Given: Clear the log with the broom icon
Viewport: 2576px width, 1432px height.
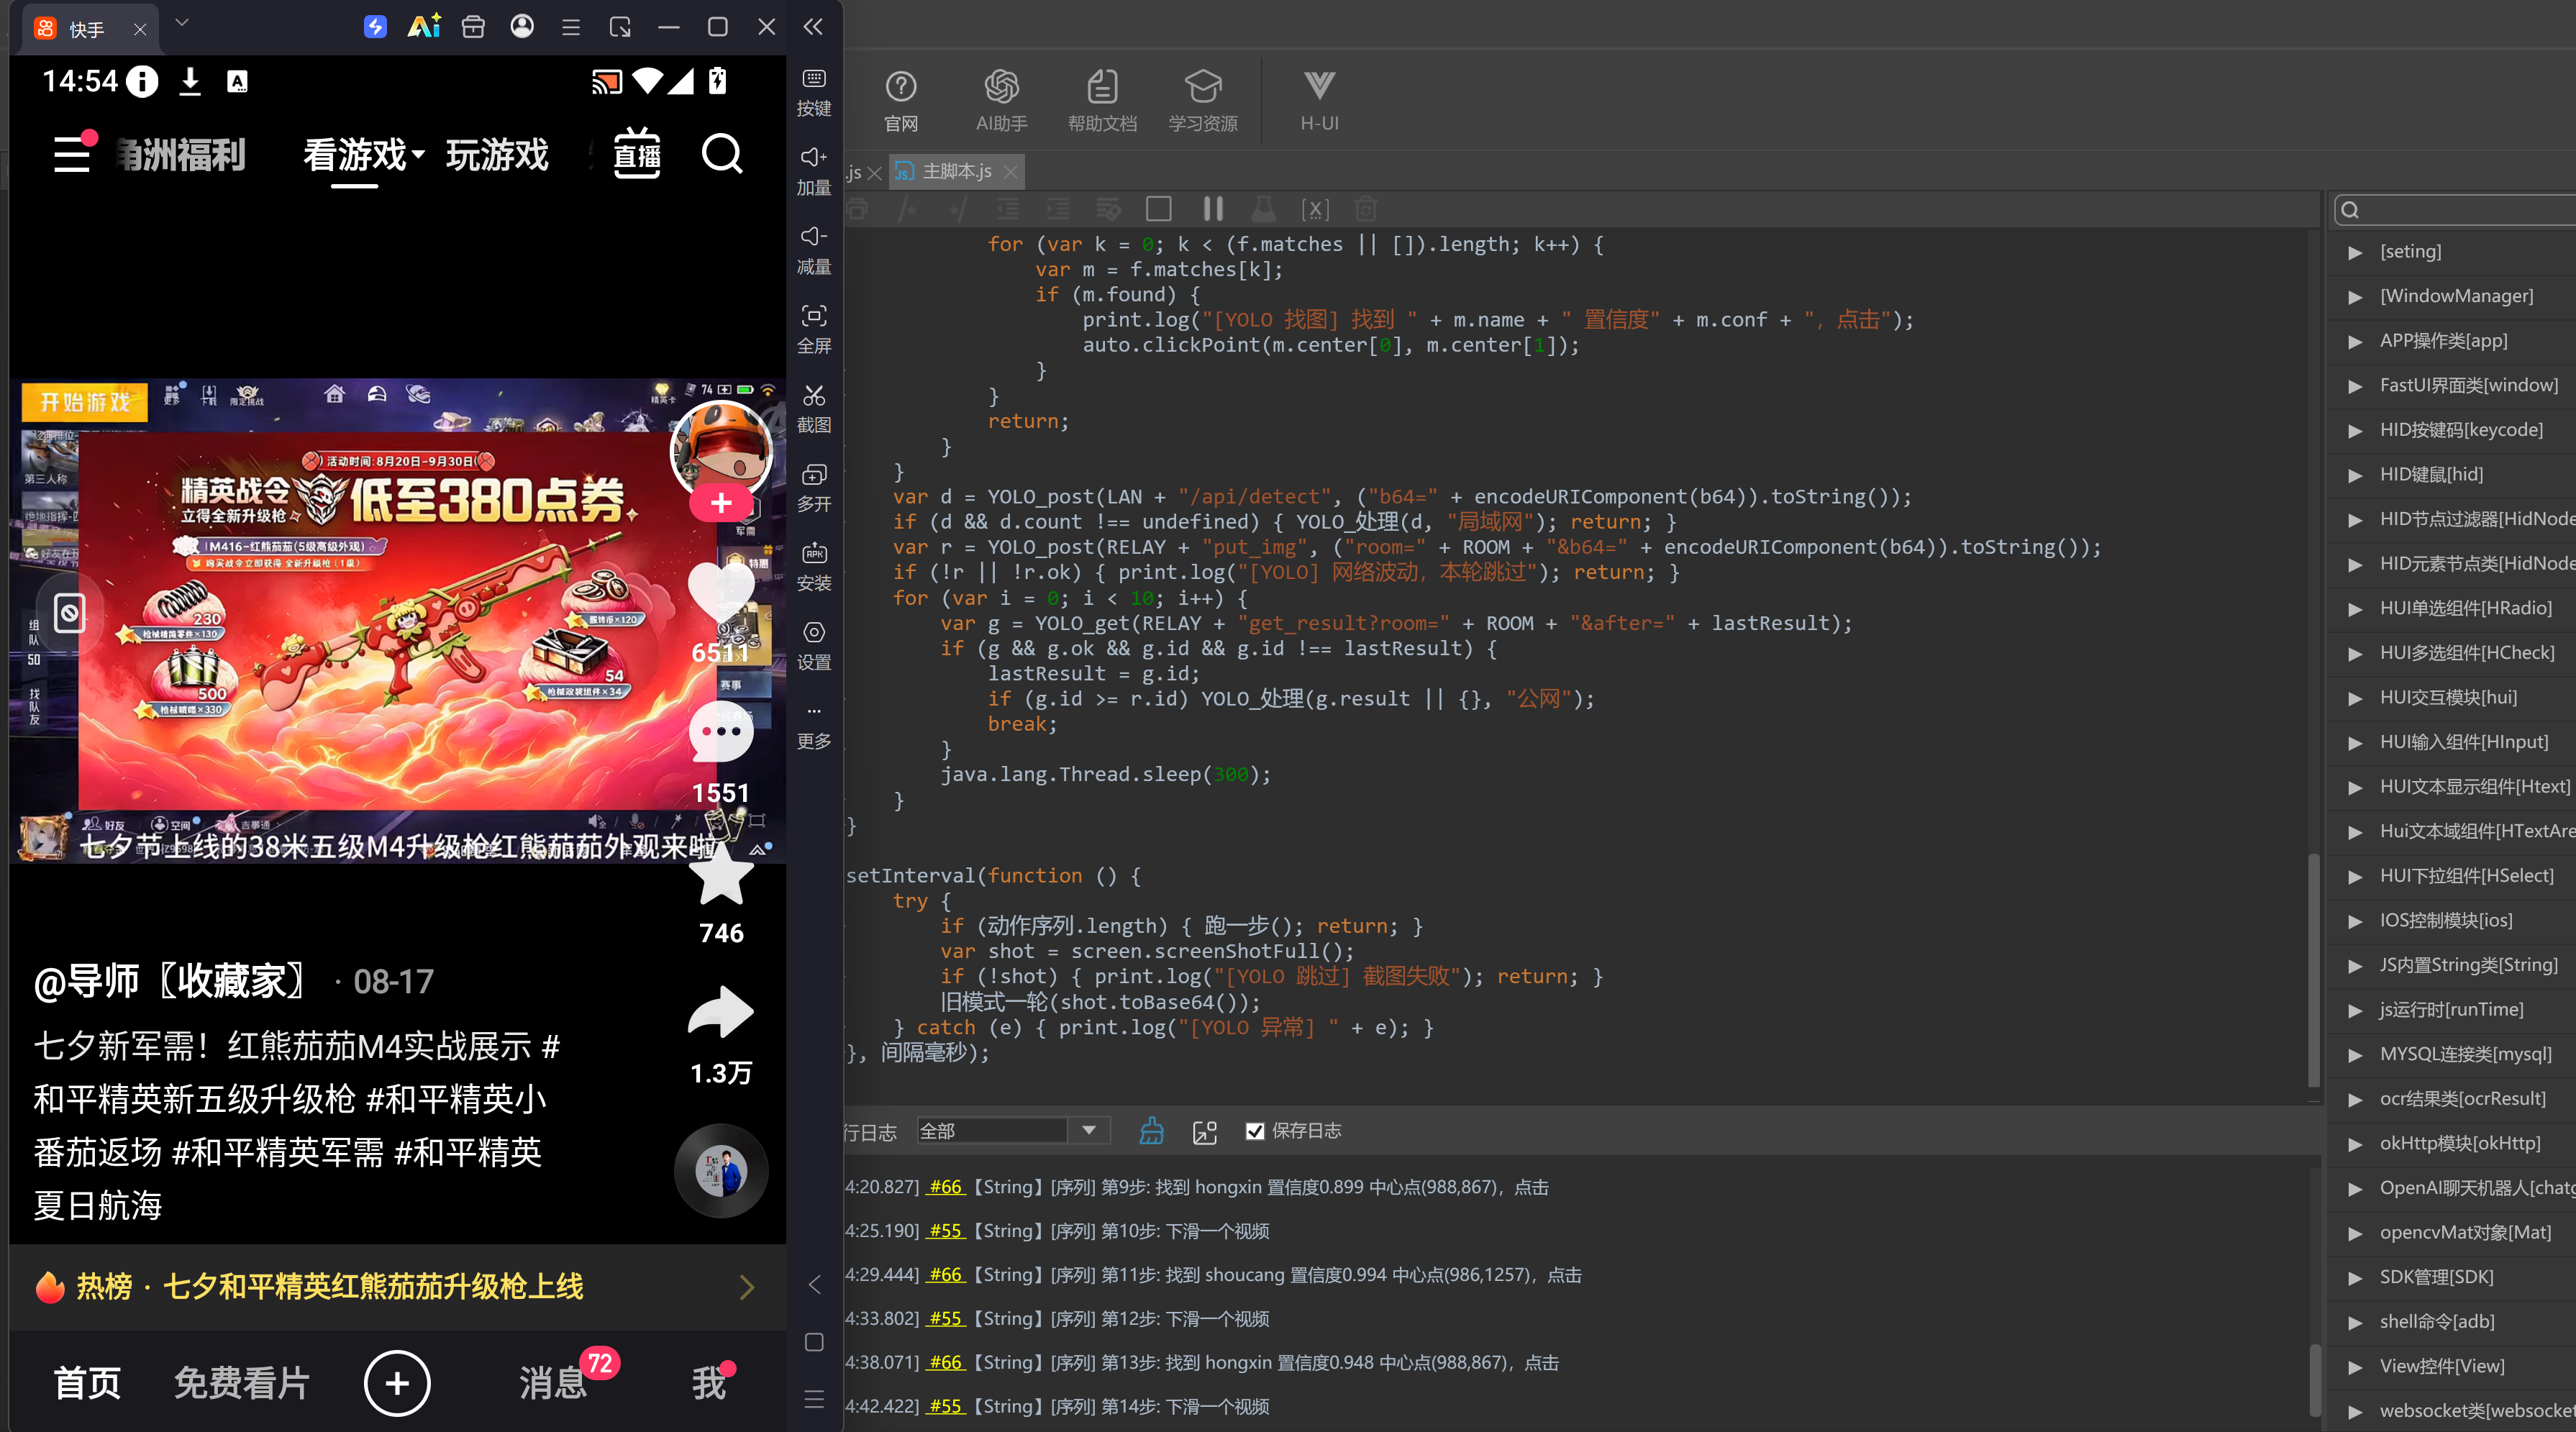Looking at the screenshot, I should 1152,1130.
